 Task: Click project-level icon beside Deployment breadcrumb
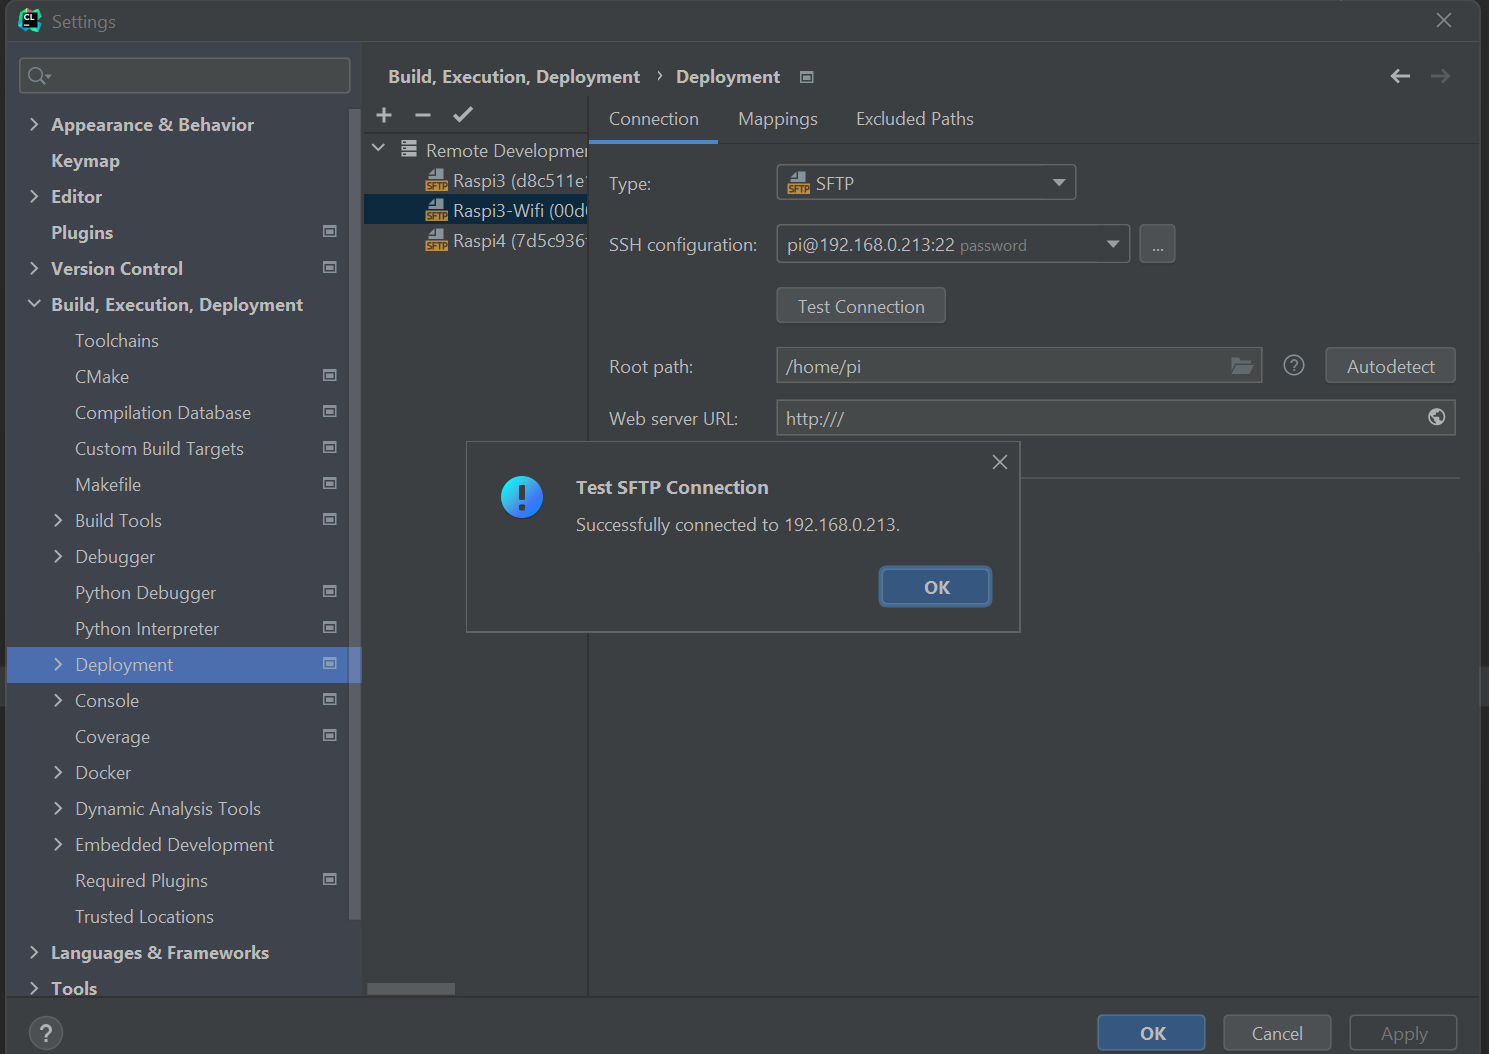(807, 77)
